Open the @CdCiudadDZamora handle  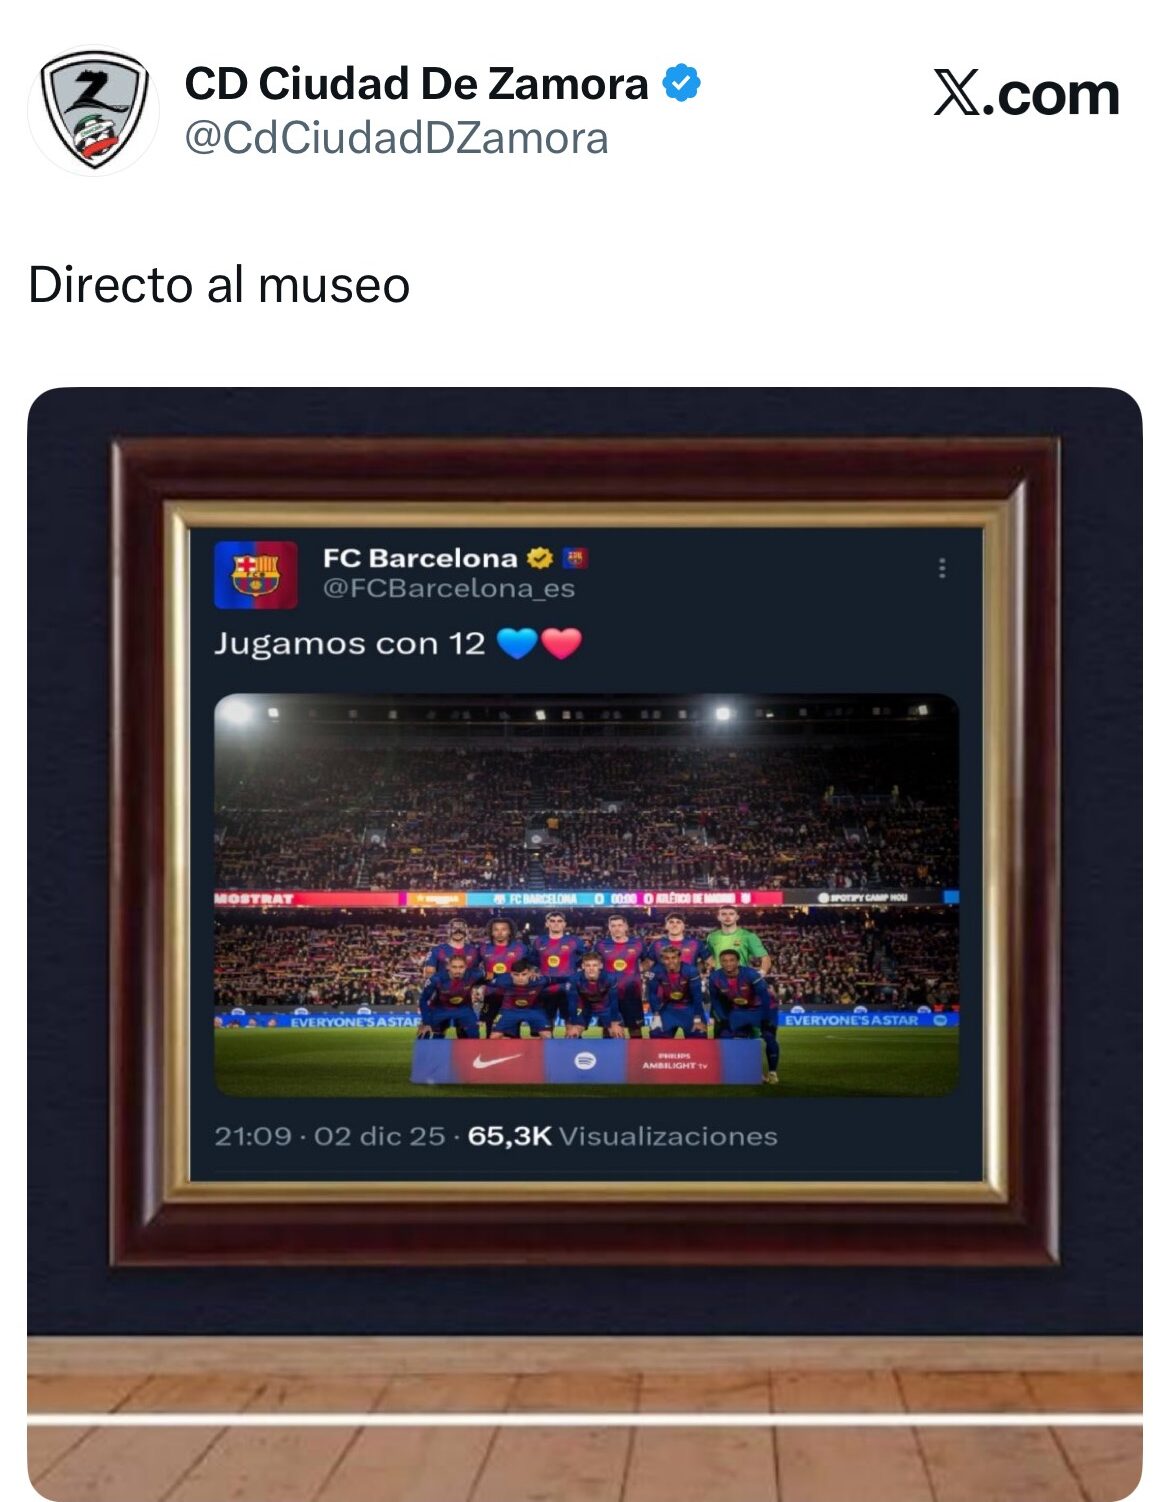pyautogui.click(x=396, y=138)
